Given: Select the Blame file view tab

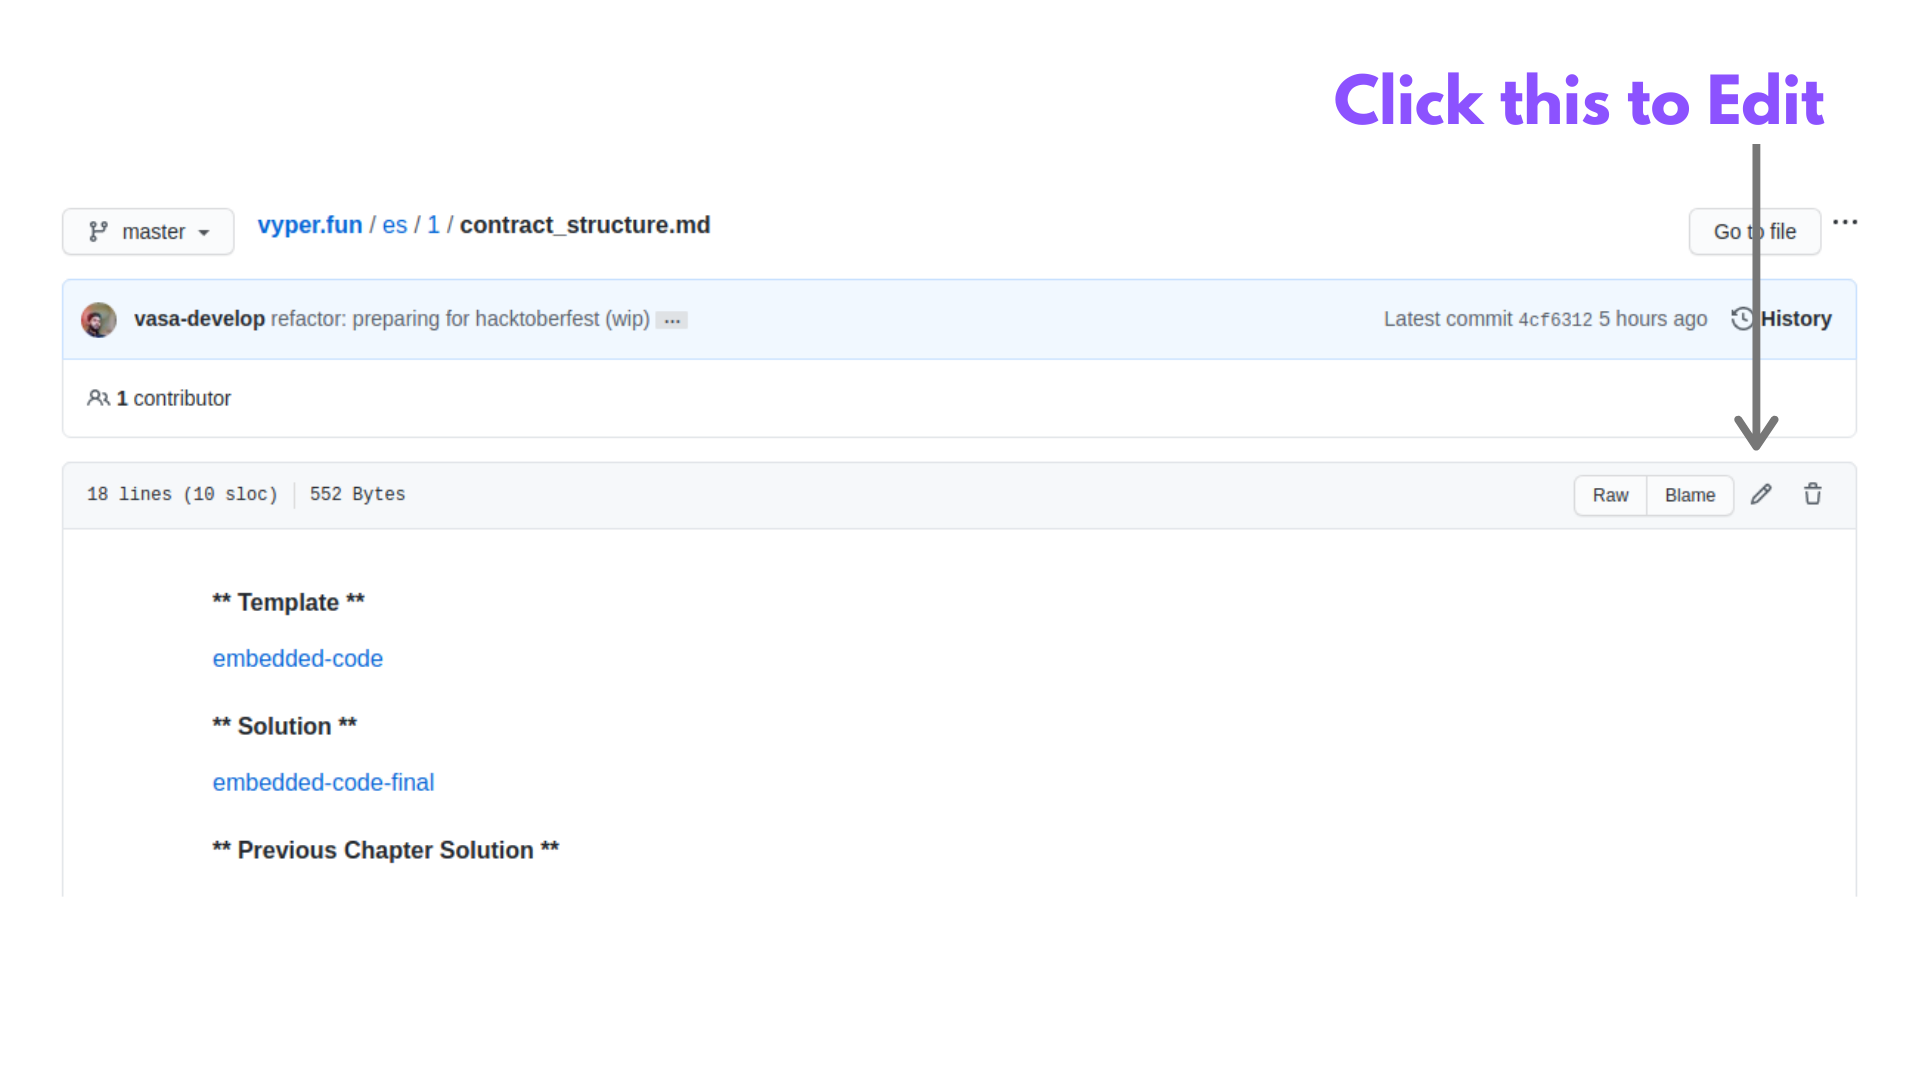Looking at the screenshot, I should pyautogui.click(x=1688, y=495).
